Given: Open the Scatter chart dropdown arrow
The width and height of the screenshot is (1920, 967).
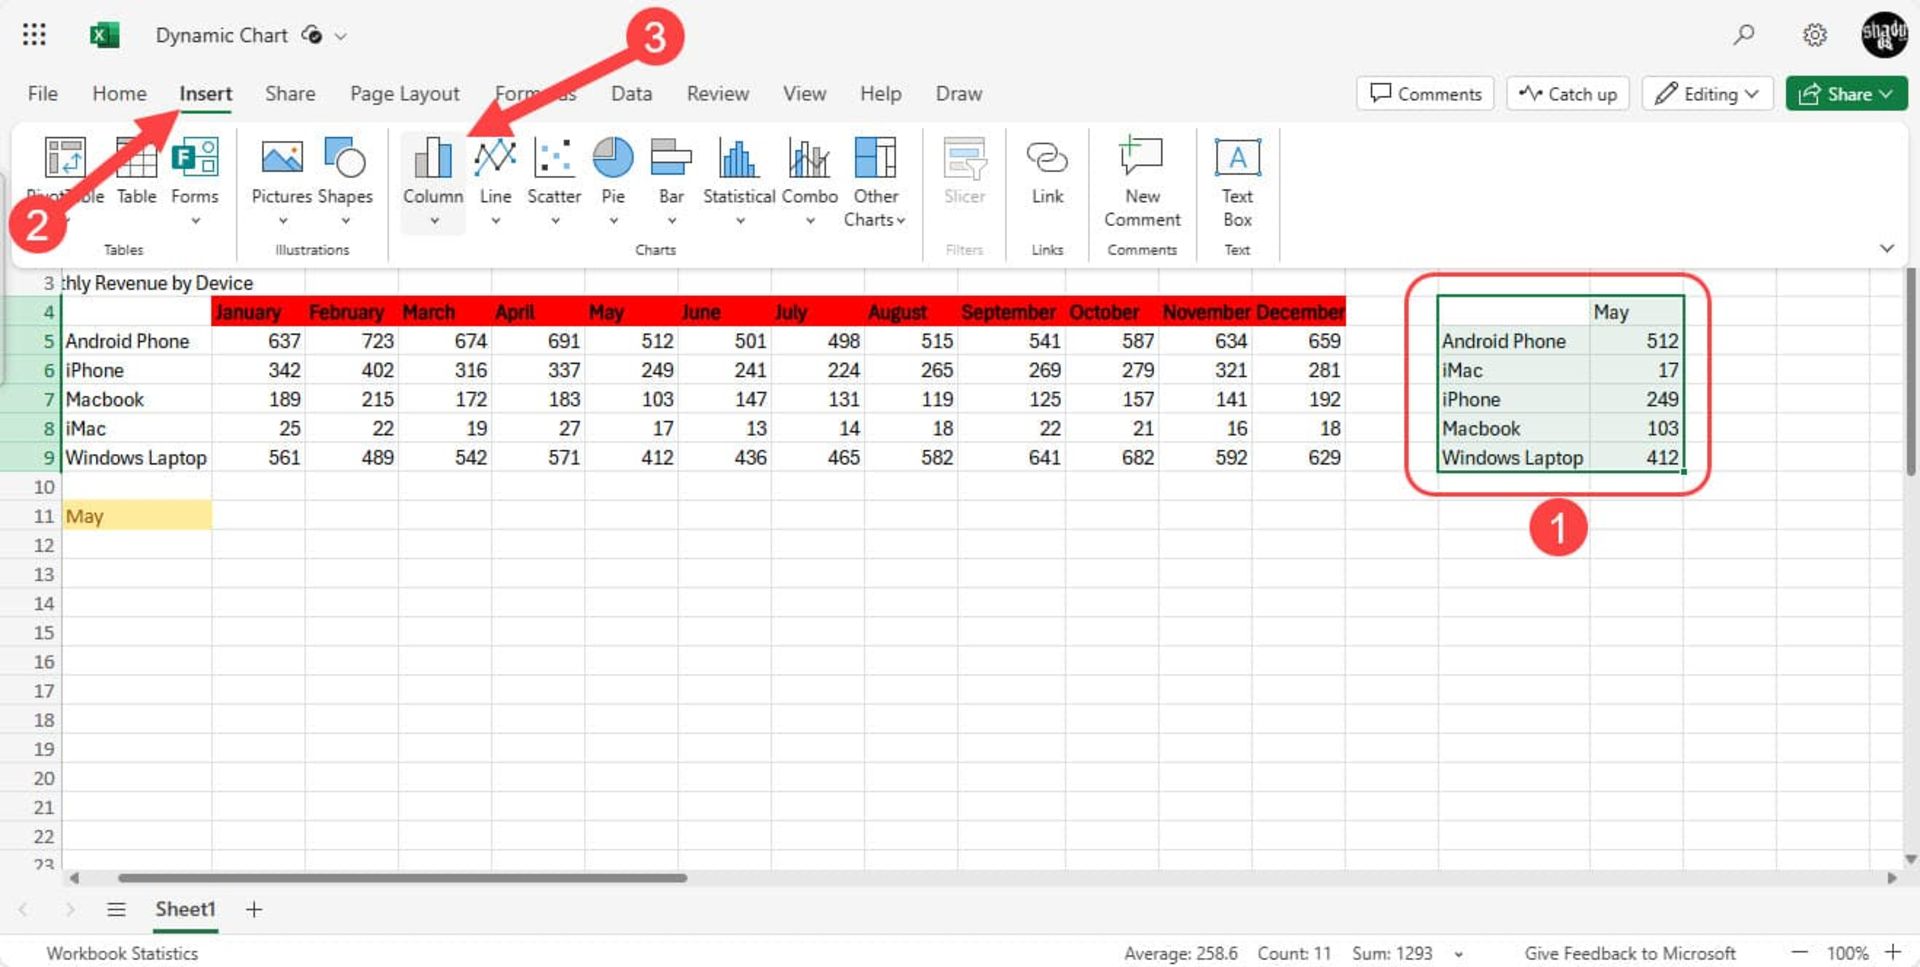Looking at the screenshot, I should (555, 221).
